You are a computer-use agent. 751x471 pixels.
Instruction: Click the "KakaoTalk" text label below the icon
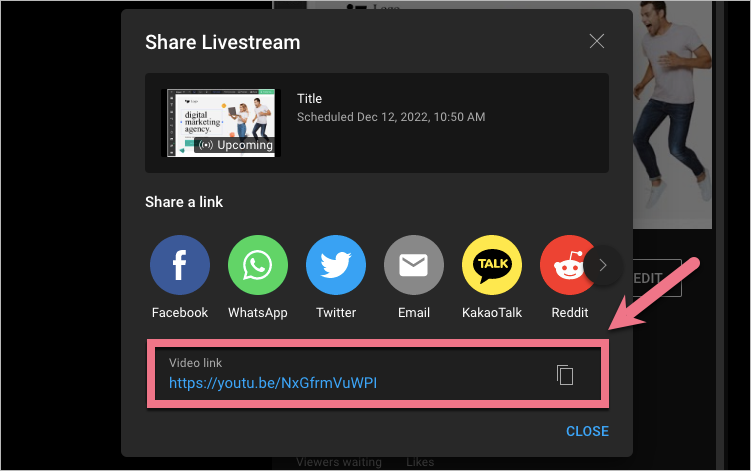tap(492, 313)
